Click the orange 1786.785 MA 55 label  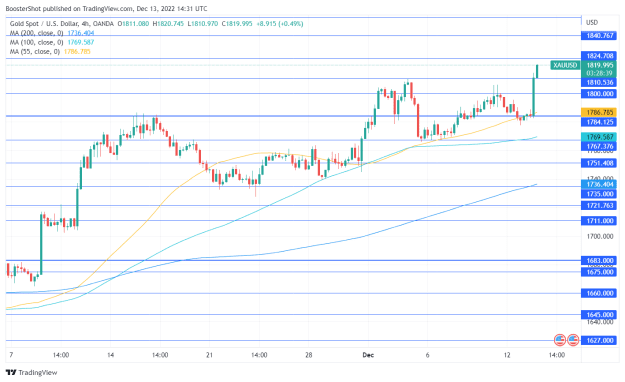pos(599,112)
